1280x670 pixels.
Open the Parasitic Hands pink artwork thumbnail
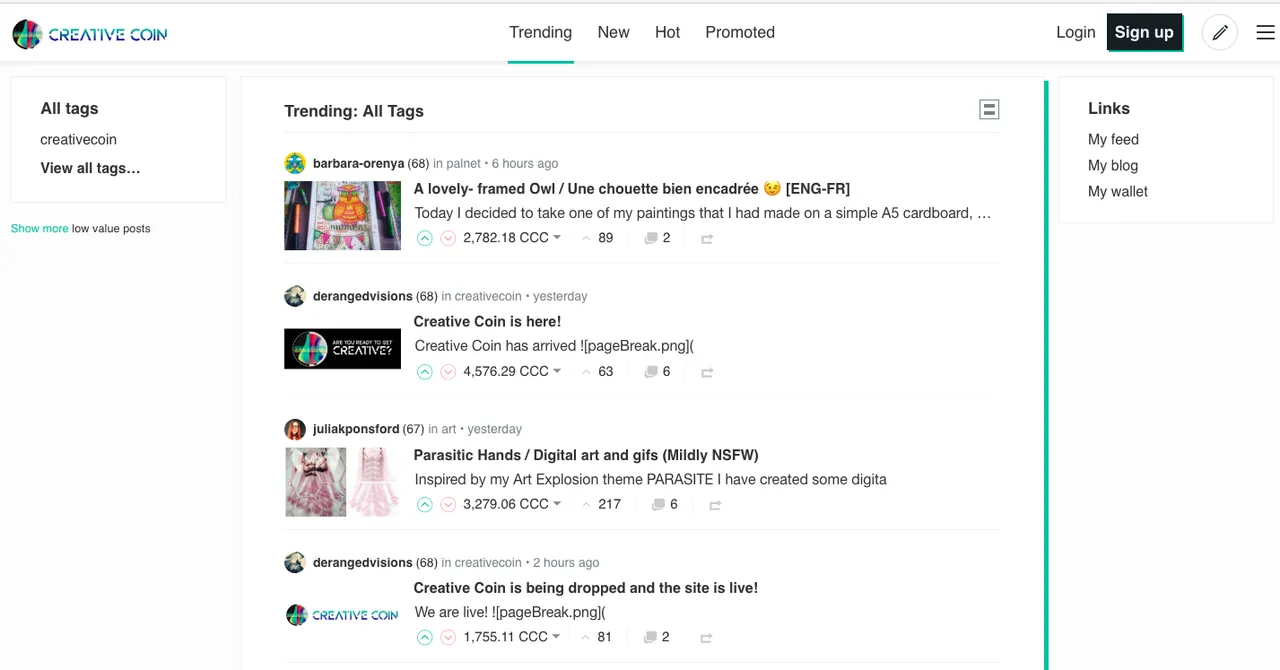point(342,482)
